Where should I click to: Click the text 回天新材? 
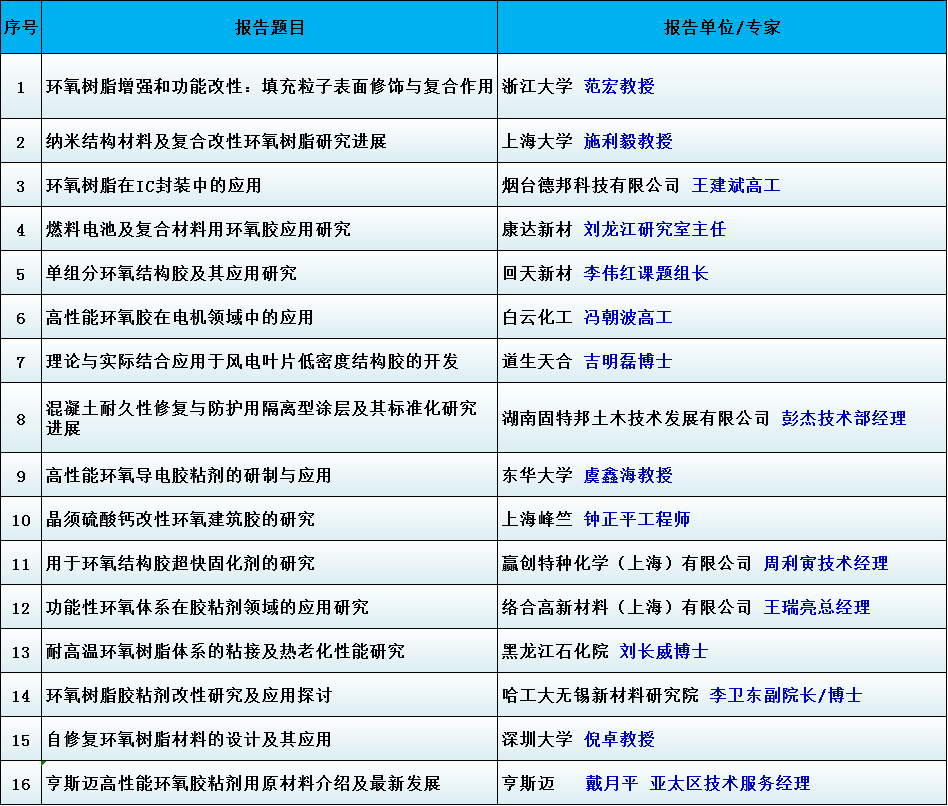click(x=537, y=274)
